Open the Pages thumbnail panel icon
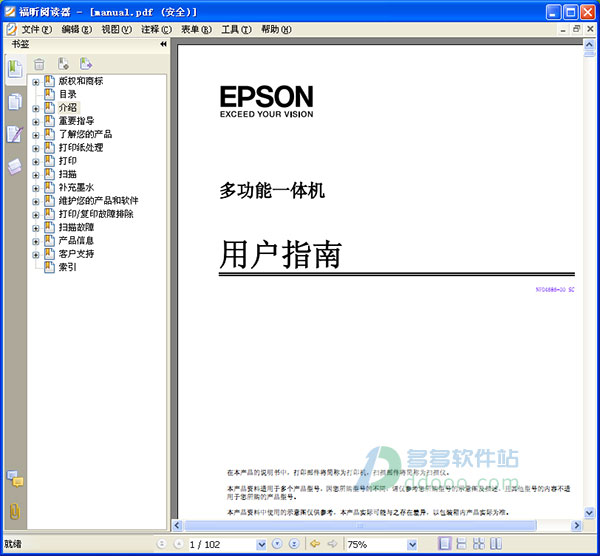 click(15, 102)
